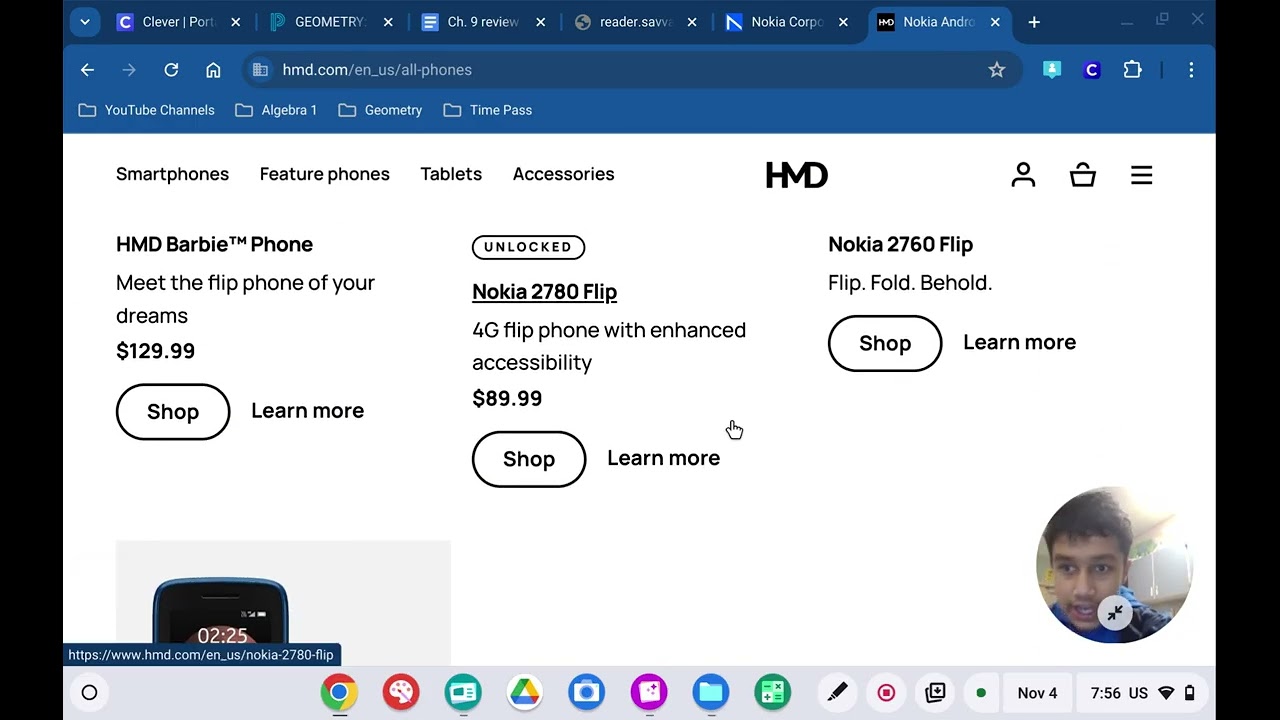Close the reader.savvas tab
The image size is (1280, 720).
[x=692, y=22]
